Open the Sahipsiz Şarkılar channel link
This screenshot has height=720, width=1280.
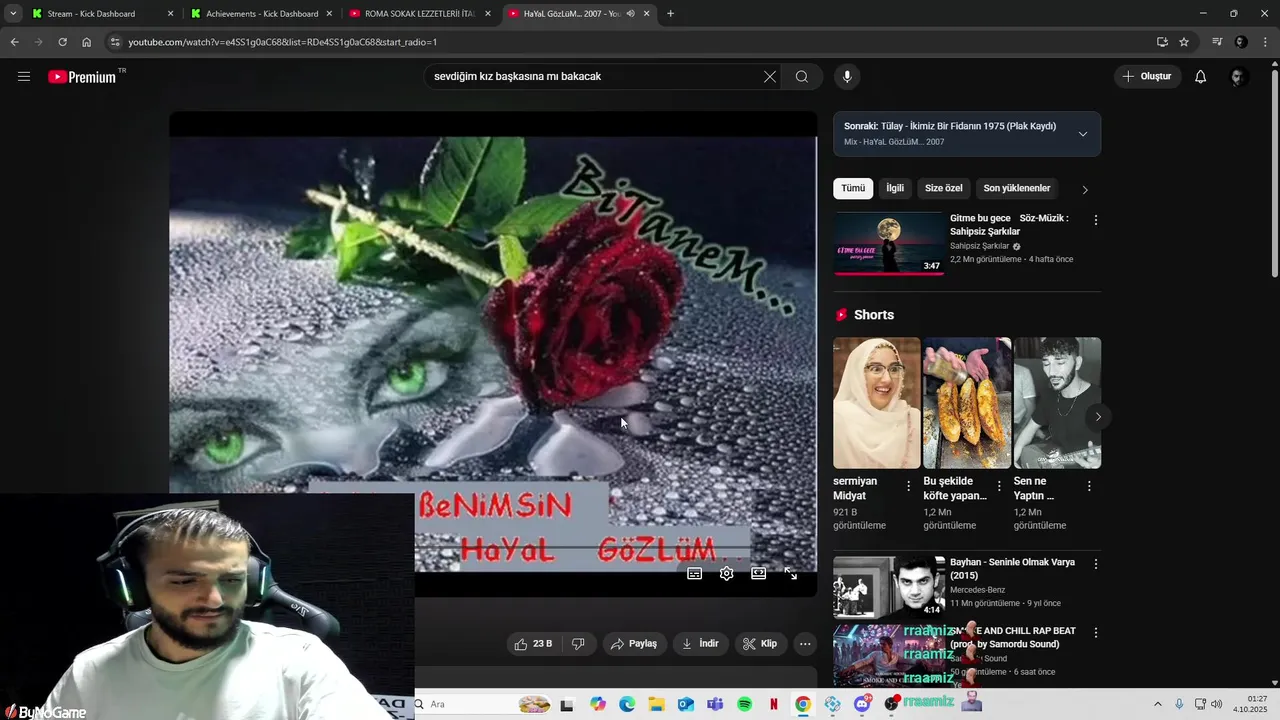(980, 246)
